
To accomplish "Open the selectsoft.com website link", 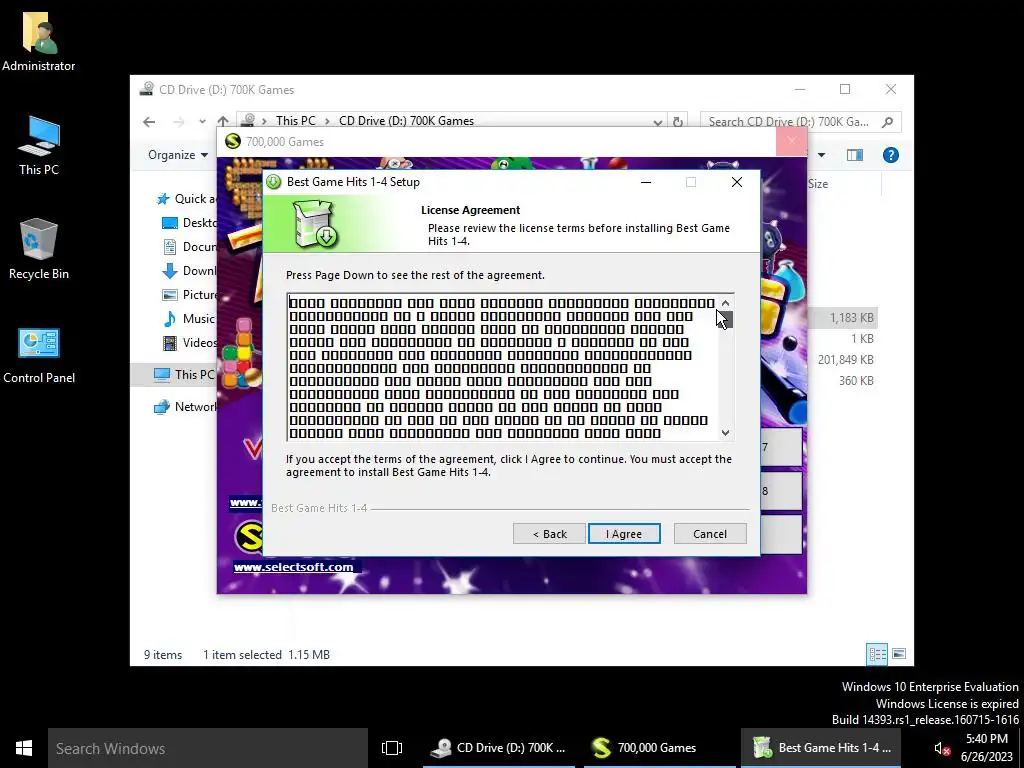I will pyautogui.click(x=294, y=567).
